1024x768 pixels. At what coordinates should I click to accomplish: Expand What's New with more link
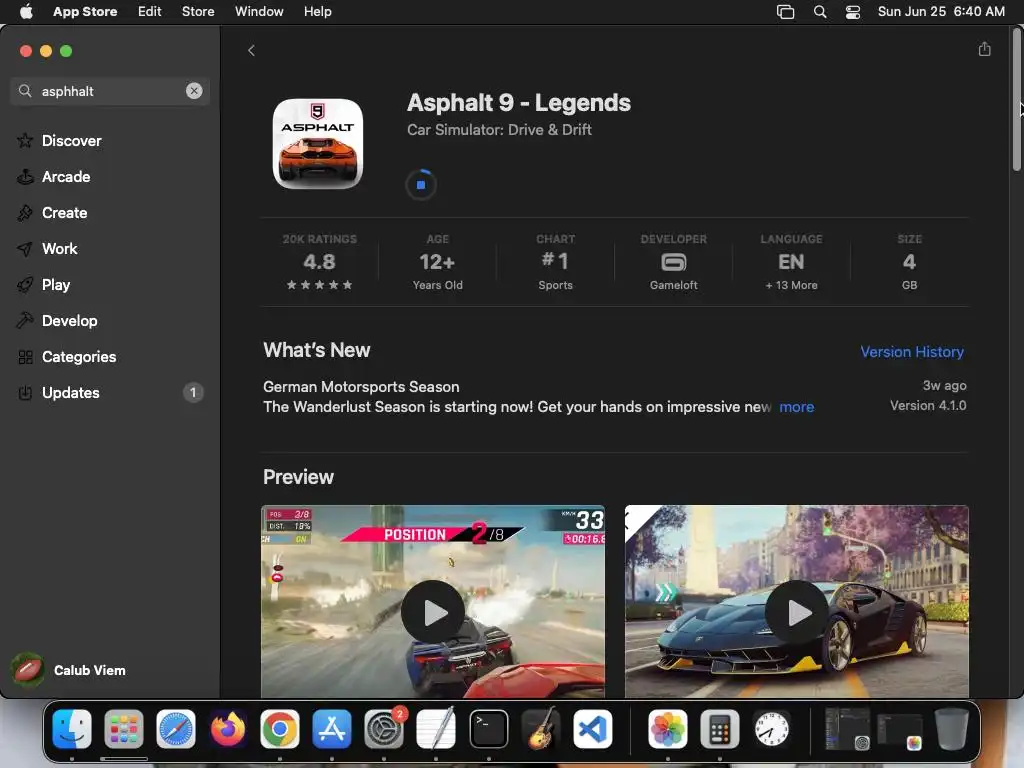[x=796, y=407]
